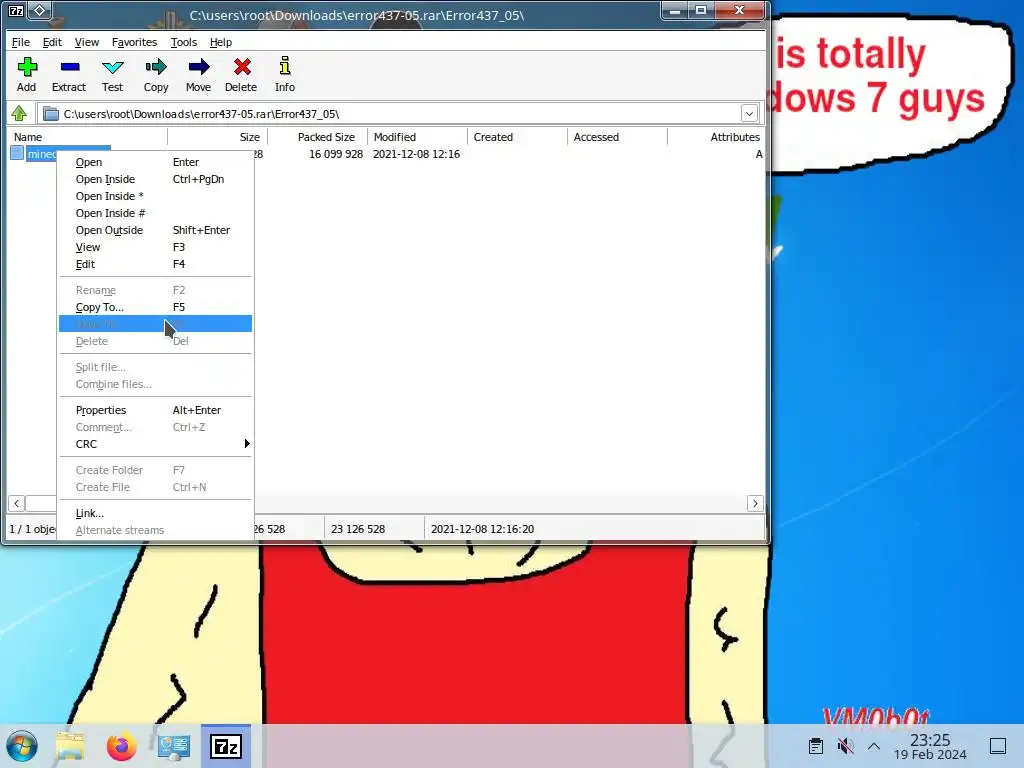Viewport: 1024px width, 768px height.
Task: Choose Link... in context menu
Action: pos(155,513)
